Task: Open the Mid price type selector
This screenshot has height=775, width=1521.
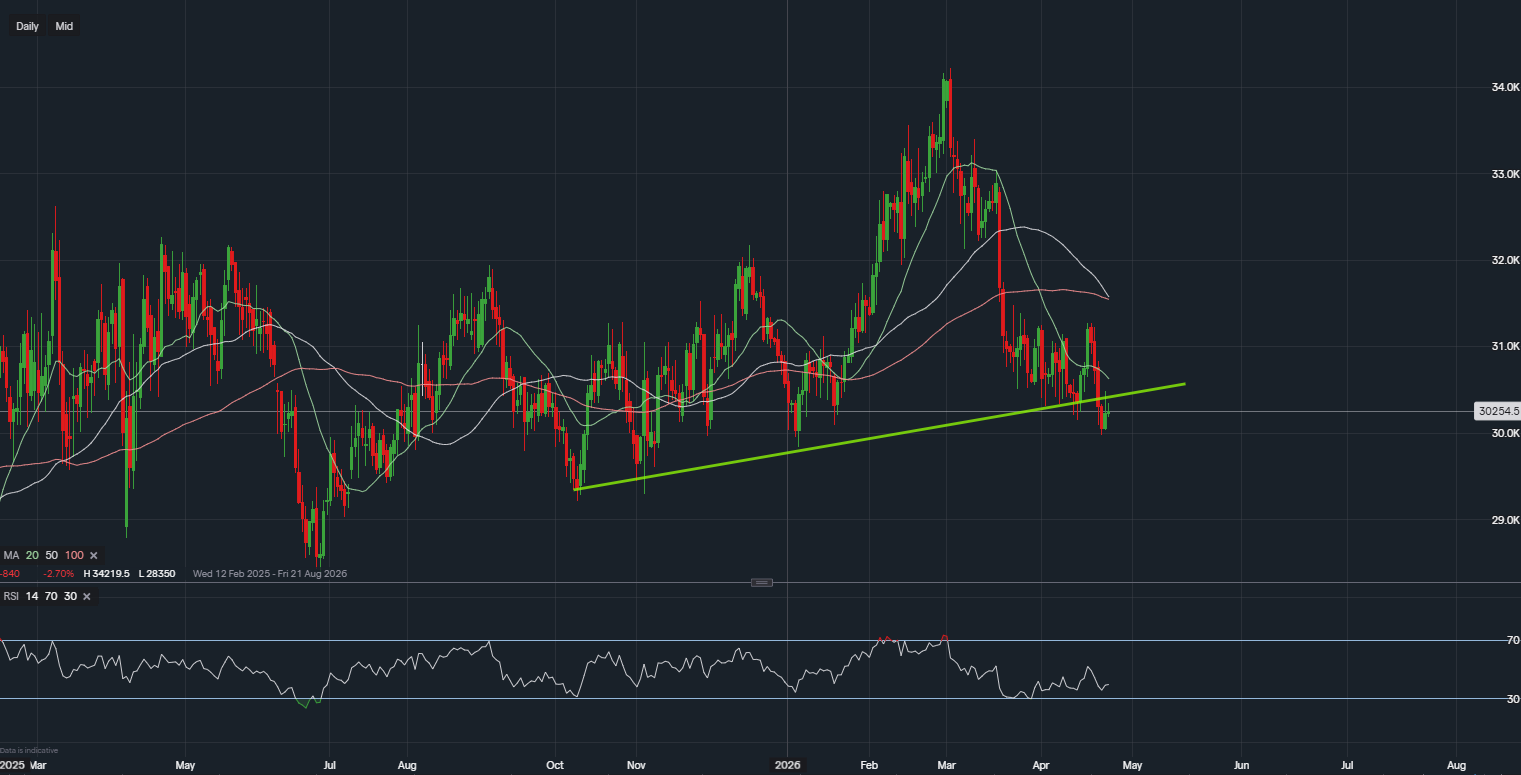Action: pyautogui.click(x=64, y=26)
